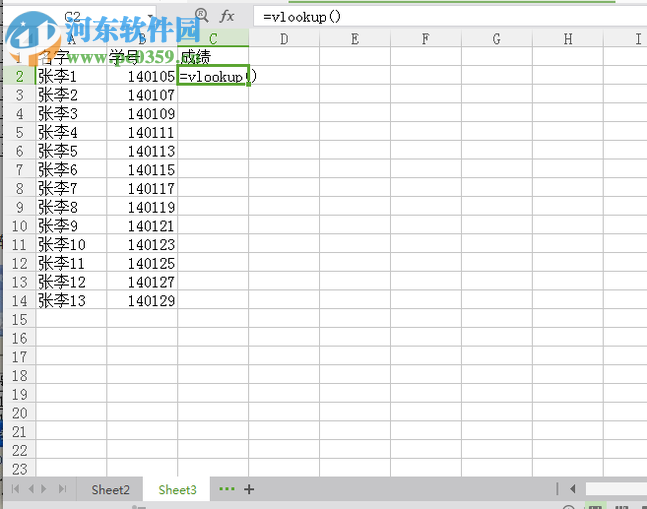The width and height of the screenshot is (647, 509).
Task: Select cell with 张李12
Action: point(71,282)
